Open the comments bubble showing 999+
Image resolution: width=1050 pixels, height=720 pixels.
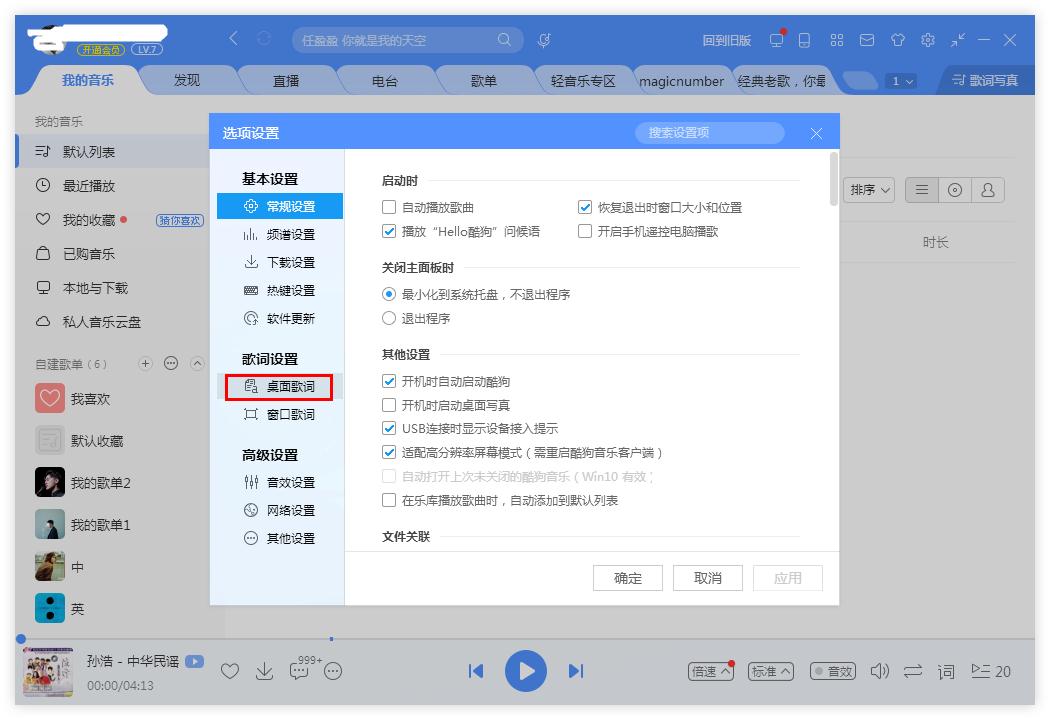click(296, 671)
